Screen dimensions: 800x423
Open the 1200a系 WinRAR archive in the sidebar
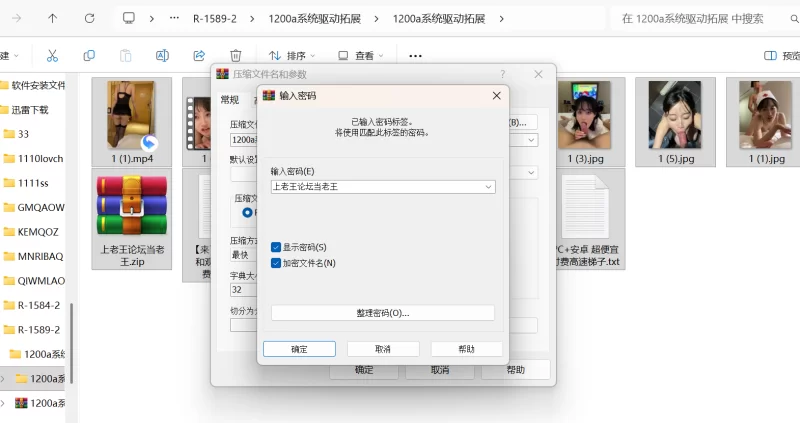(x=39, y=403)
